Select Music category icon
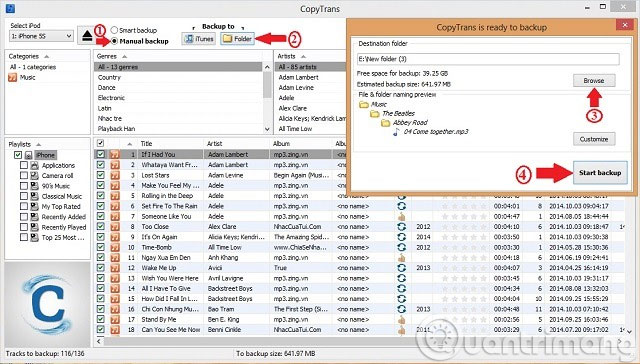The height and width of the screenshot is (364, 640). 13,78
